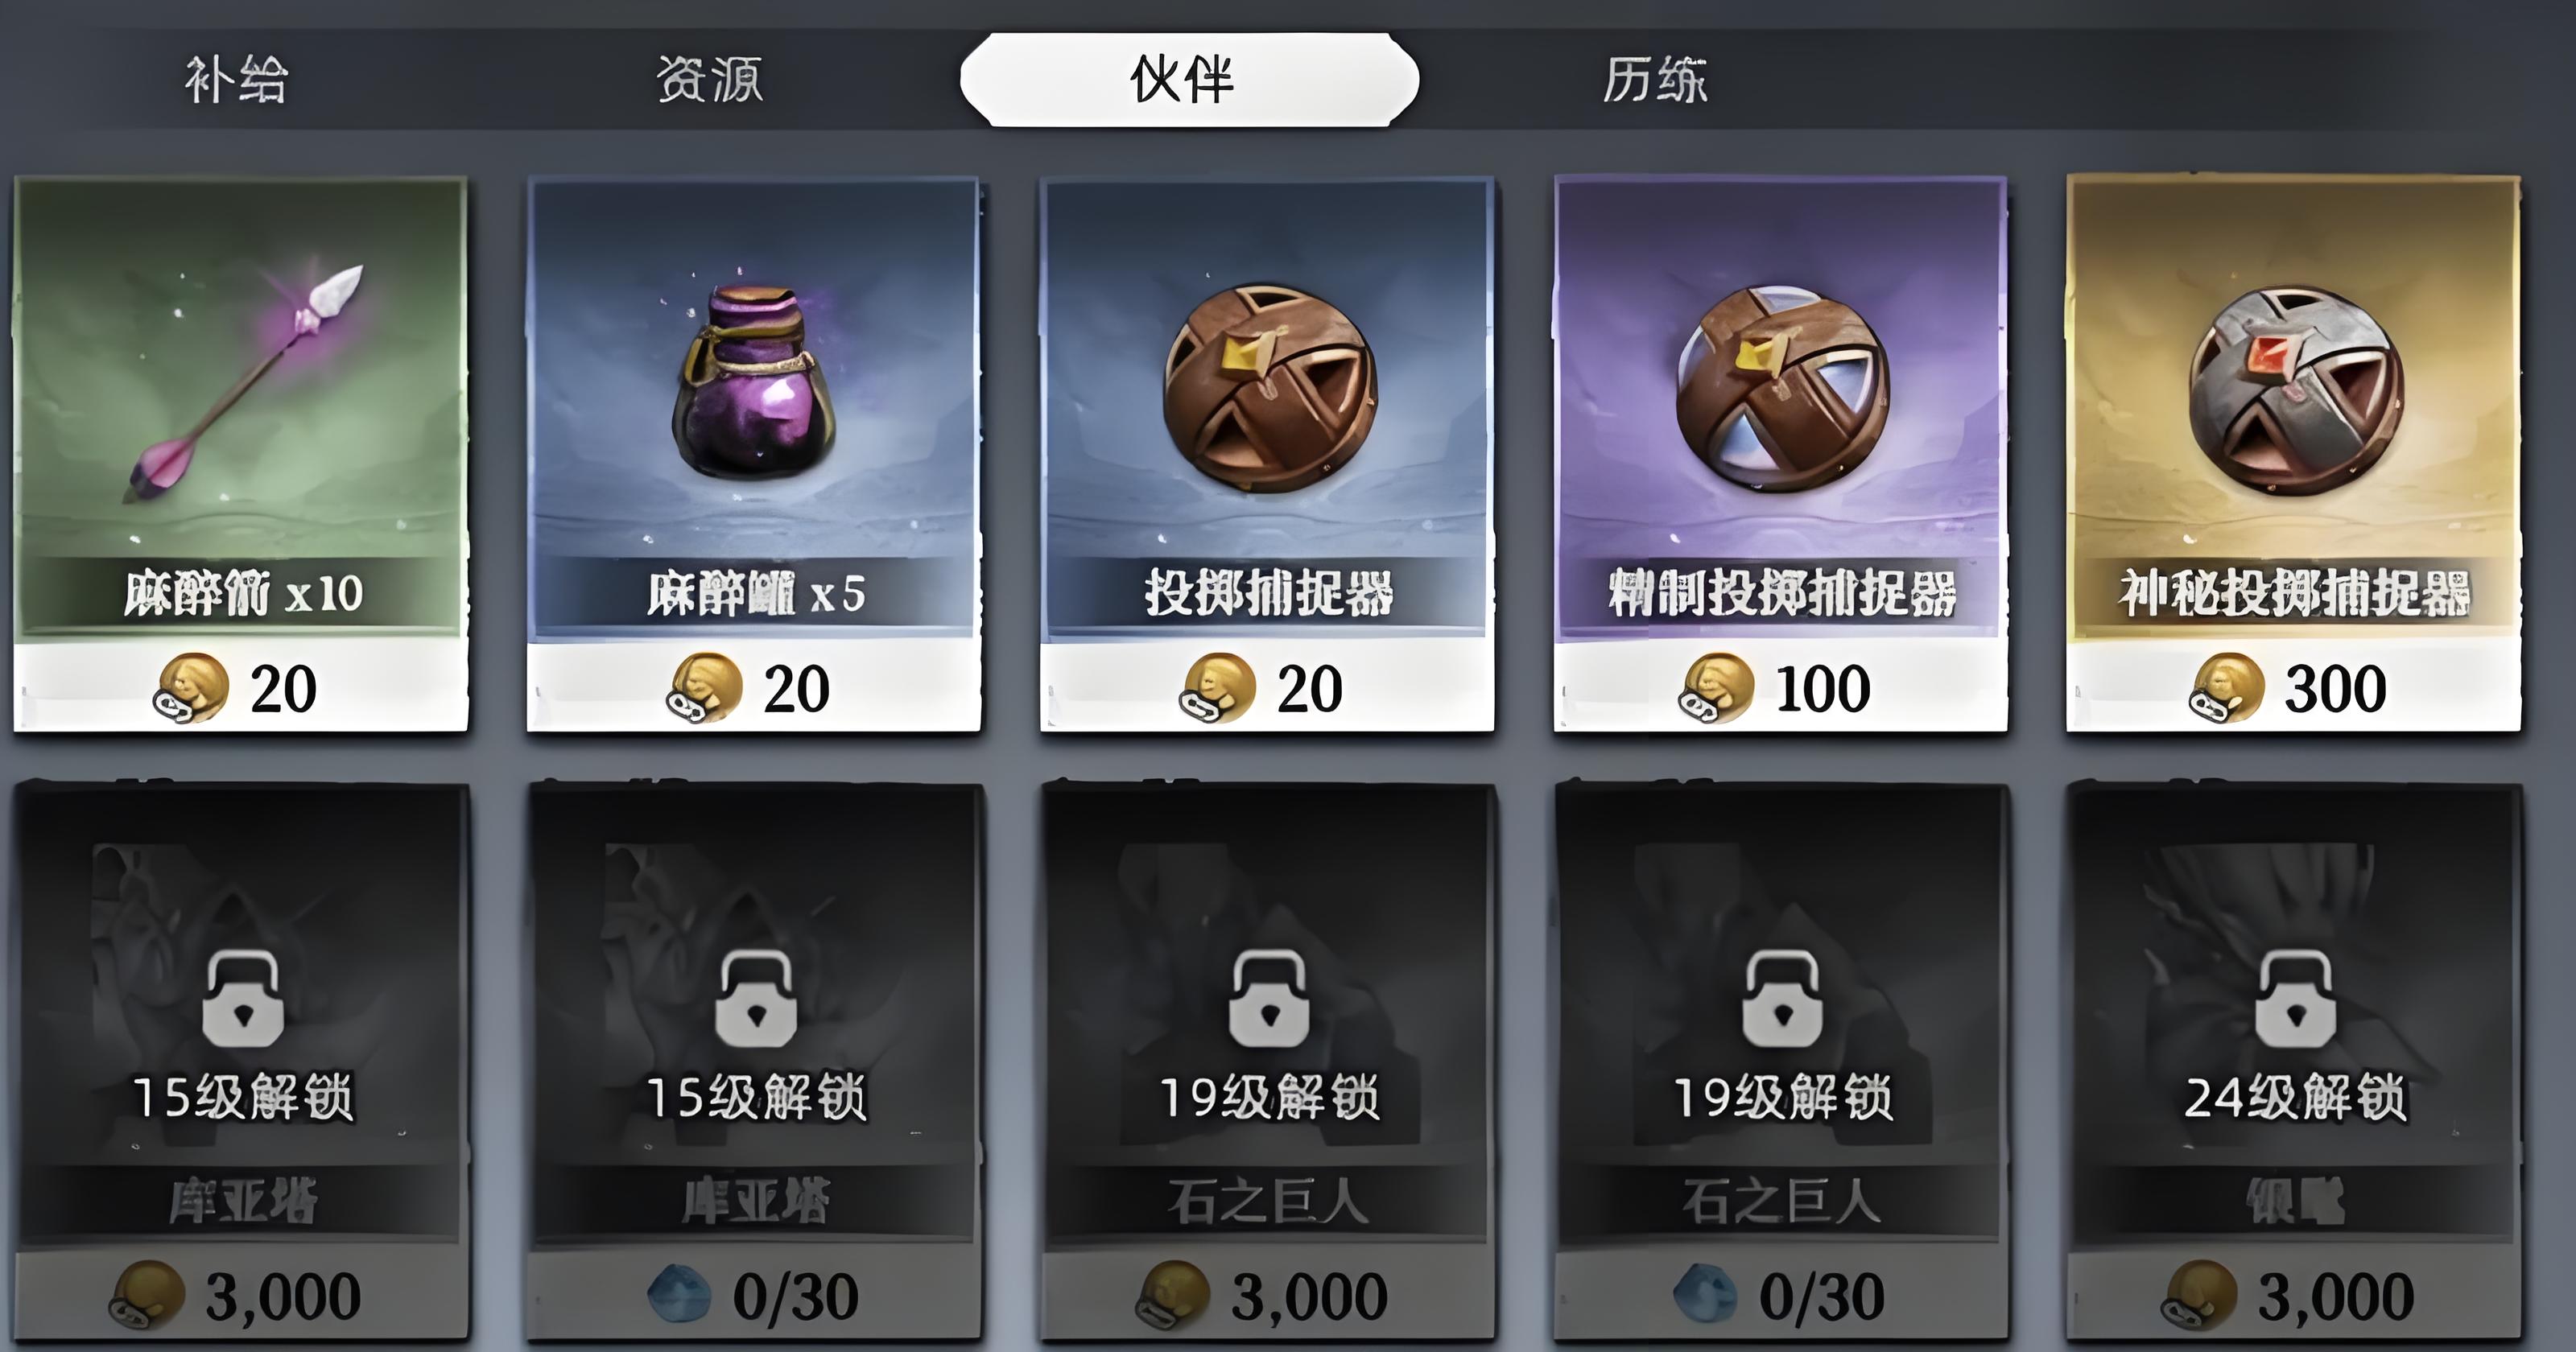
Task: Buy 麻醉箭 for 20 coins
Action: pos(241,688)
